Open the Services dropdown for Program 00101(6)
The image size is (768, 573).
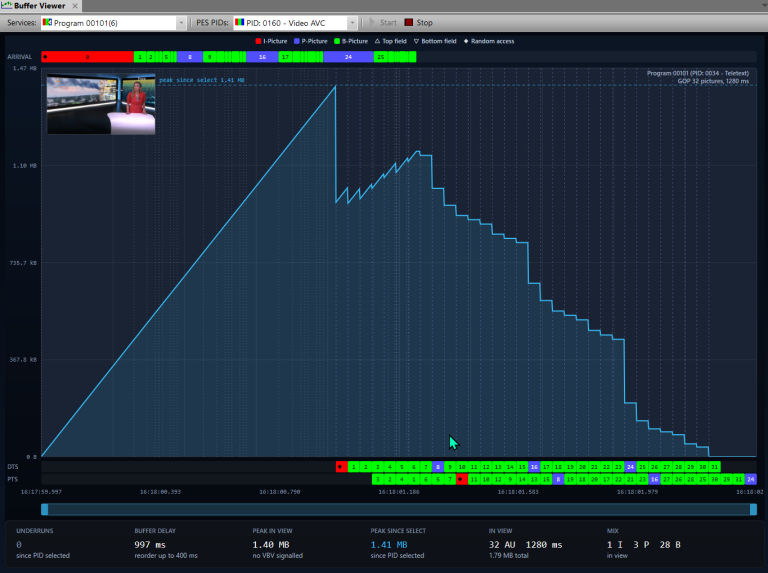pyautogui.click(x=181, y=23)
